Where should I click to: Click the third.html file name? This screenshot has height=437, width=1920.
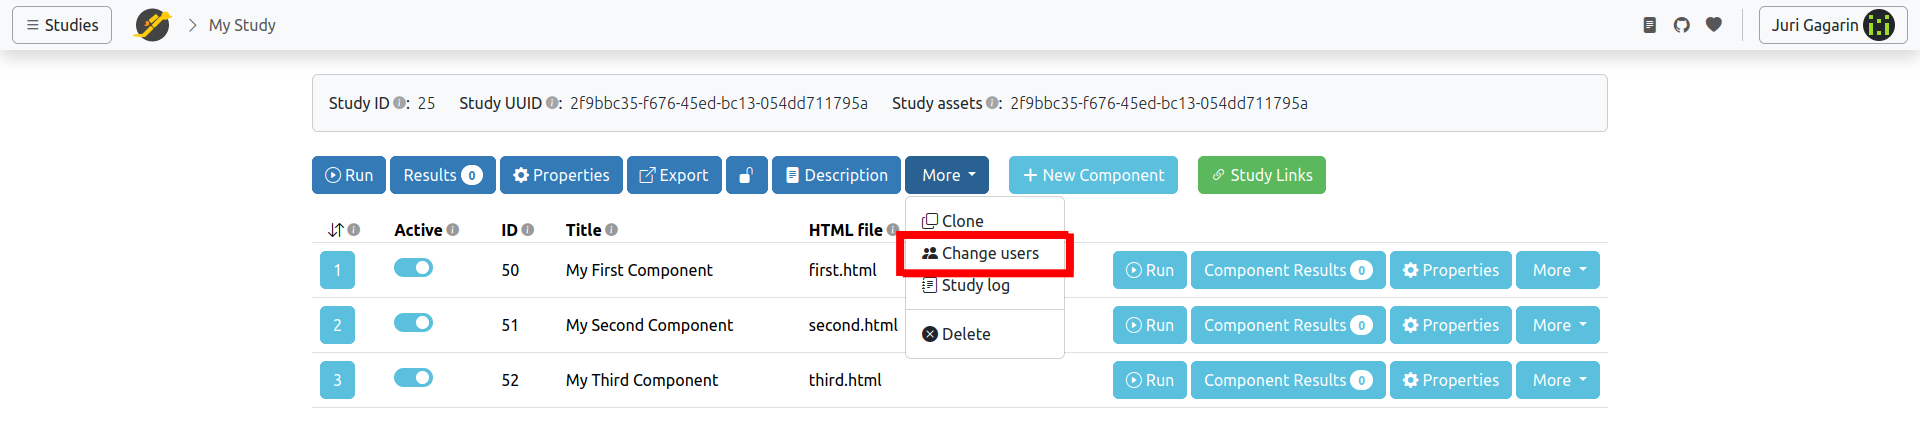[845, 380]
